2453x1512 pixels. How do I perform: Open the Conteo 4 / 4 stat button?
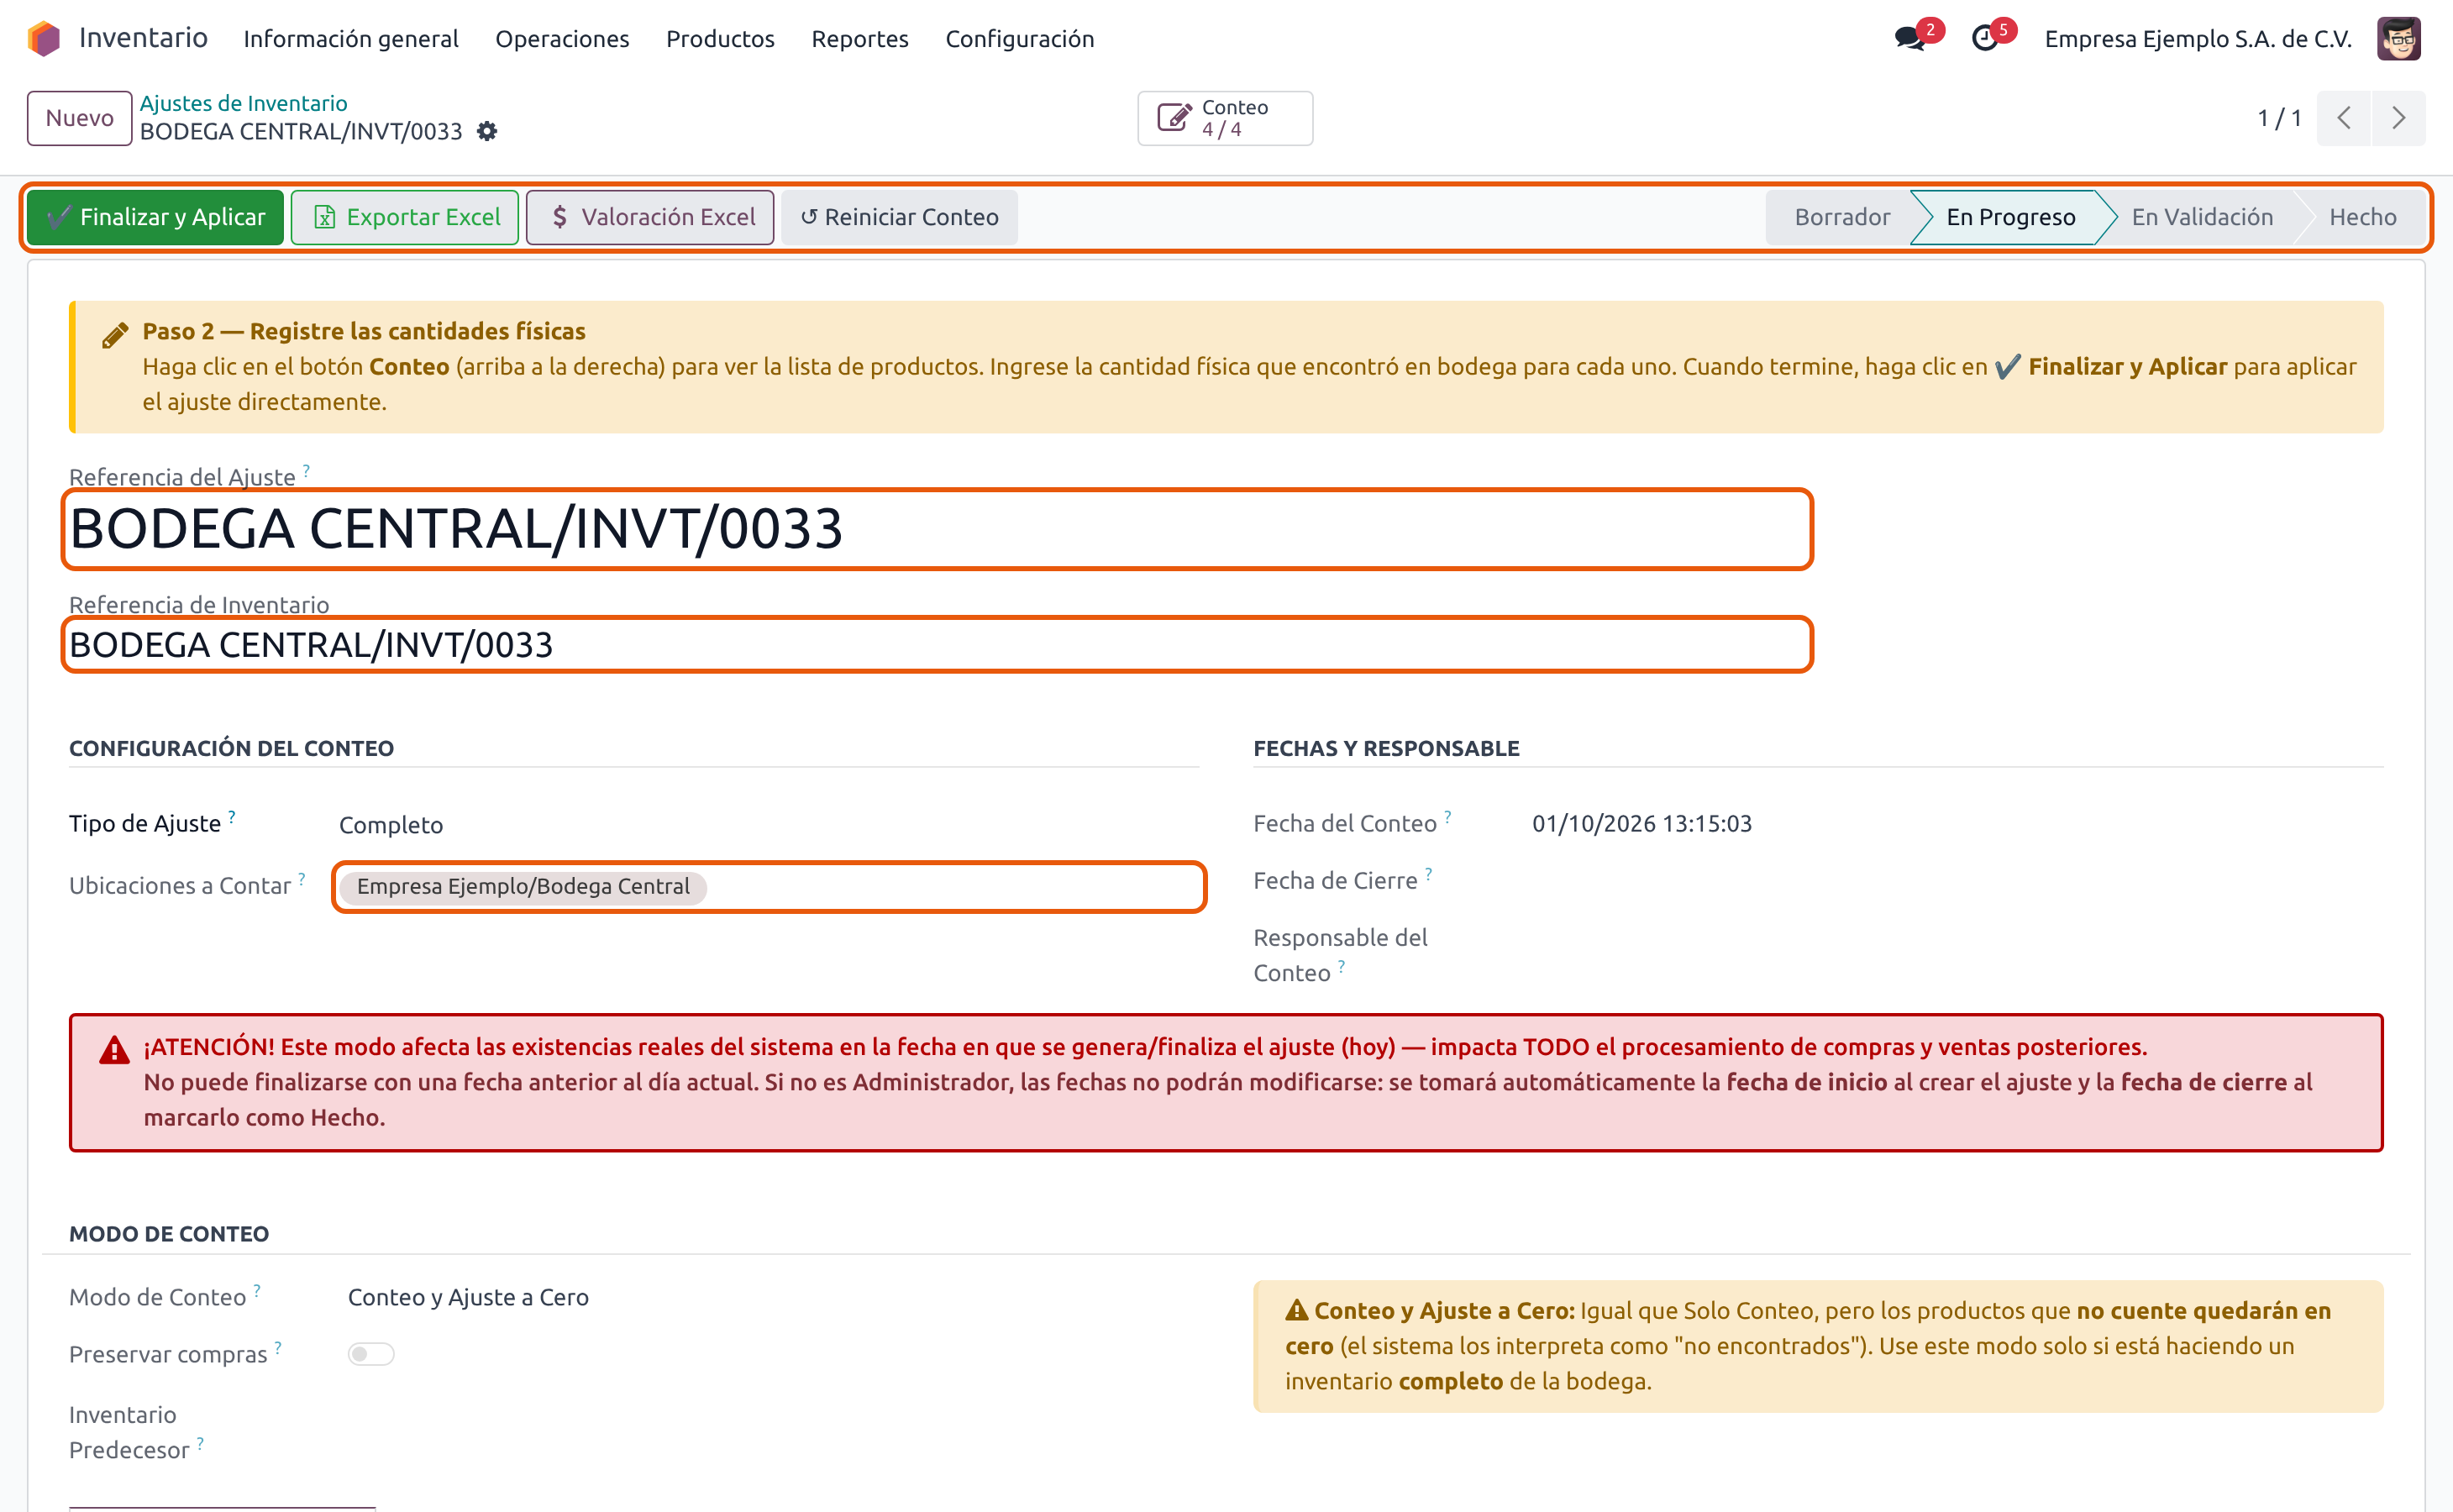pyautogui.click(x=1225, y=118)
